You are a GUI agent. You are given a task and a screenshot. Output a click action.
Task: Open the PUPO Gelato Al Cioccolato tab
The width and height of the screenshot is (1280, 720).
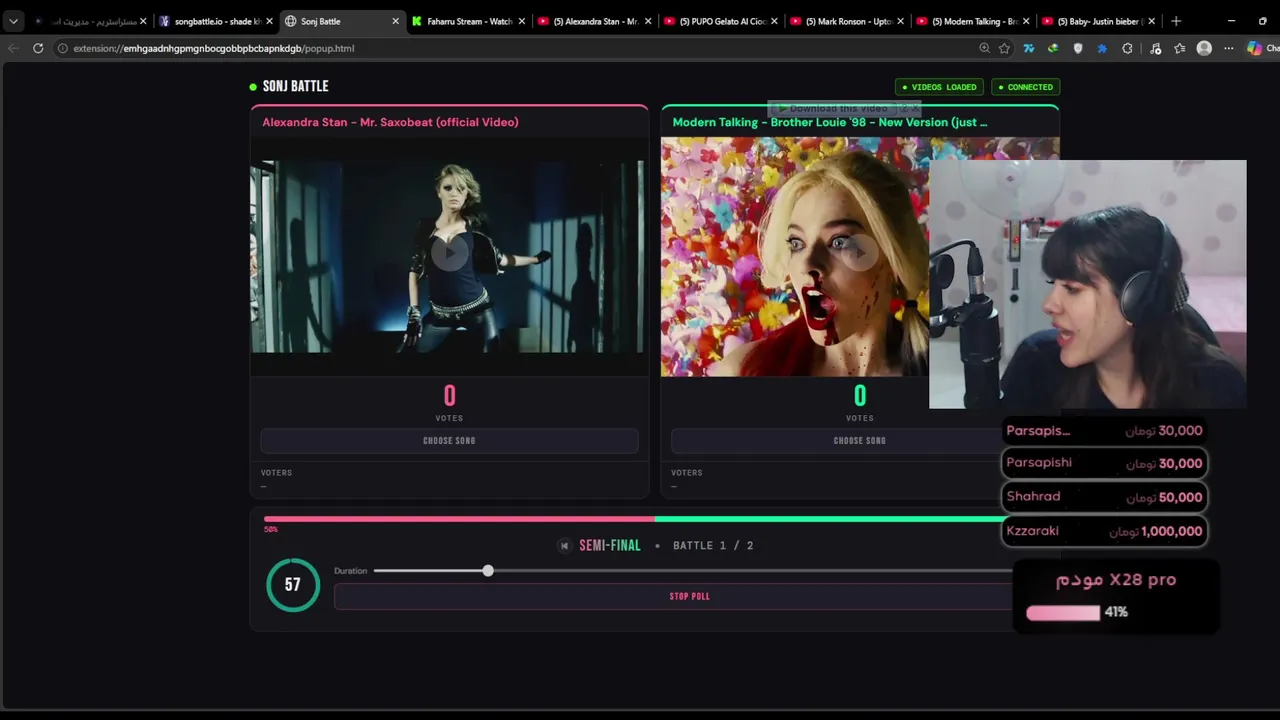(x=720, y=21)
